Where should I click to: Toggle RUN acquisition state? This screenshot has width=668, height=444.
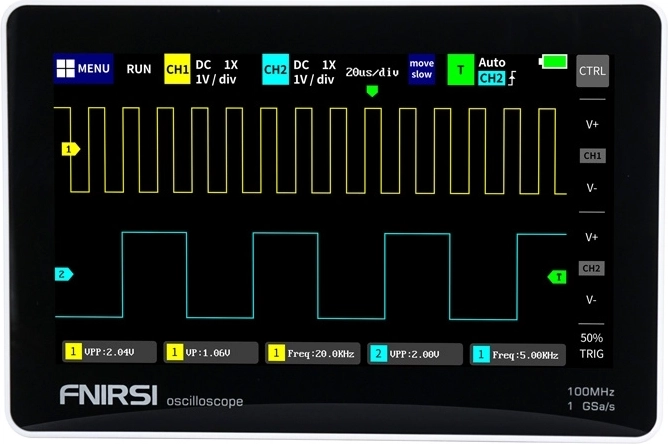pyautogui.click(x=139, y=70)
